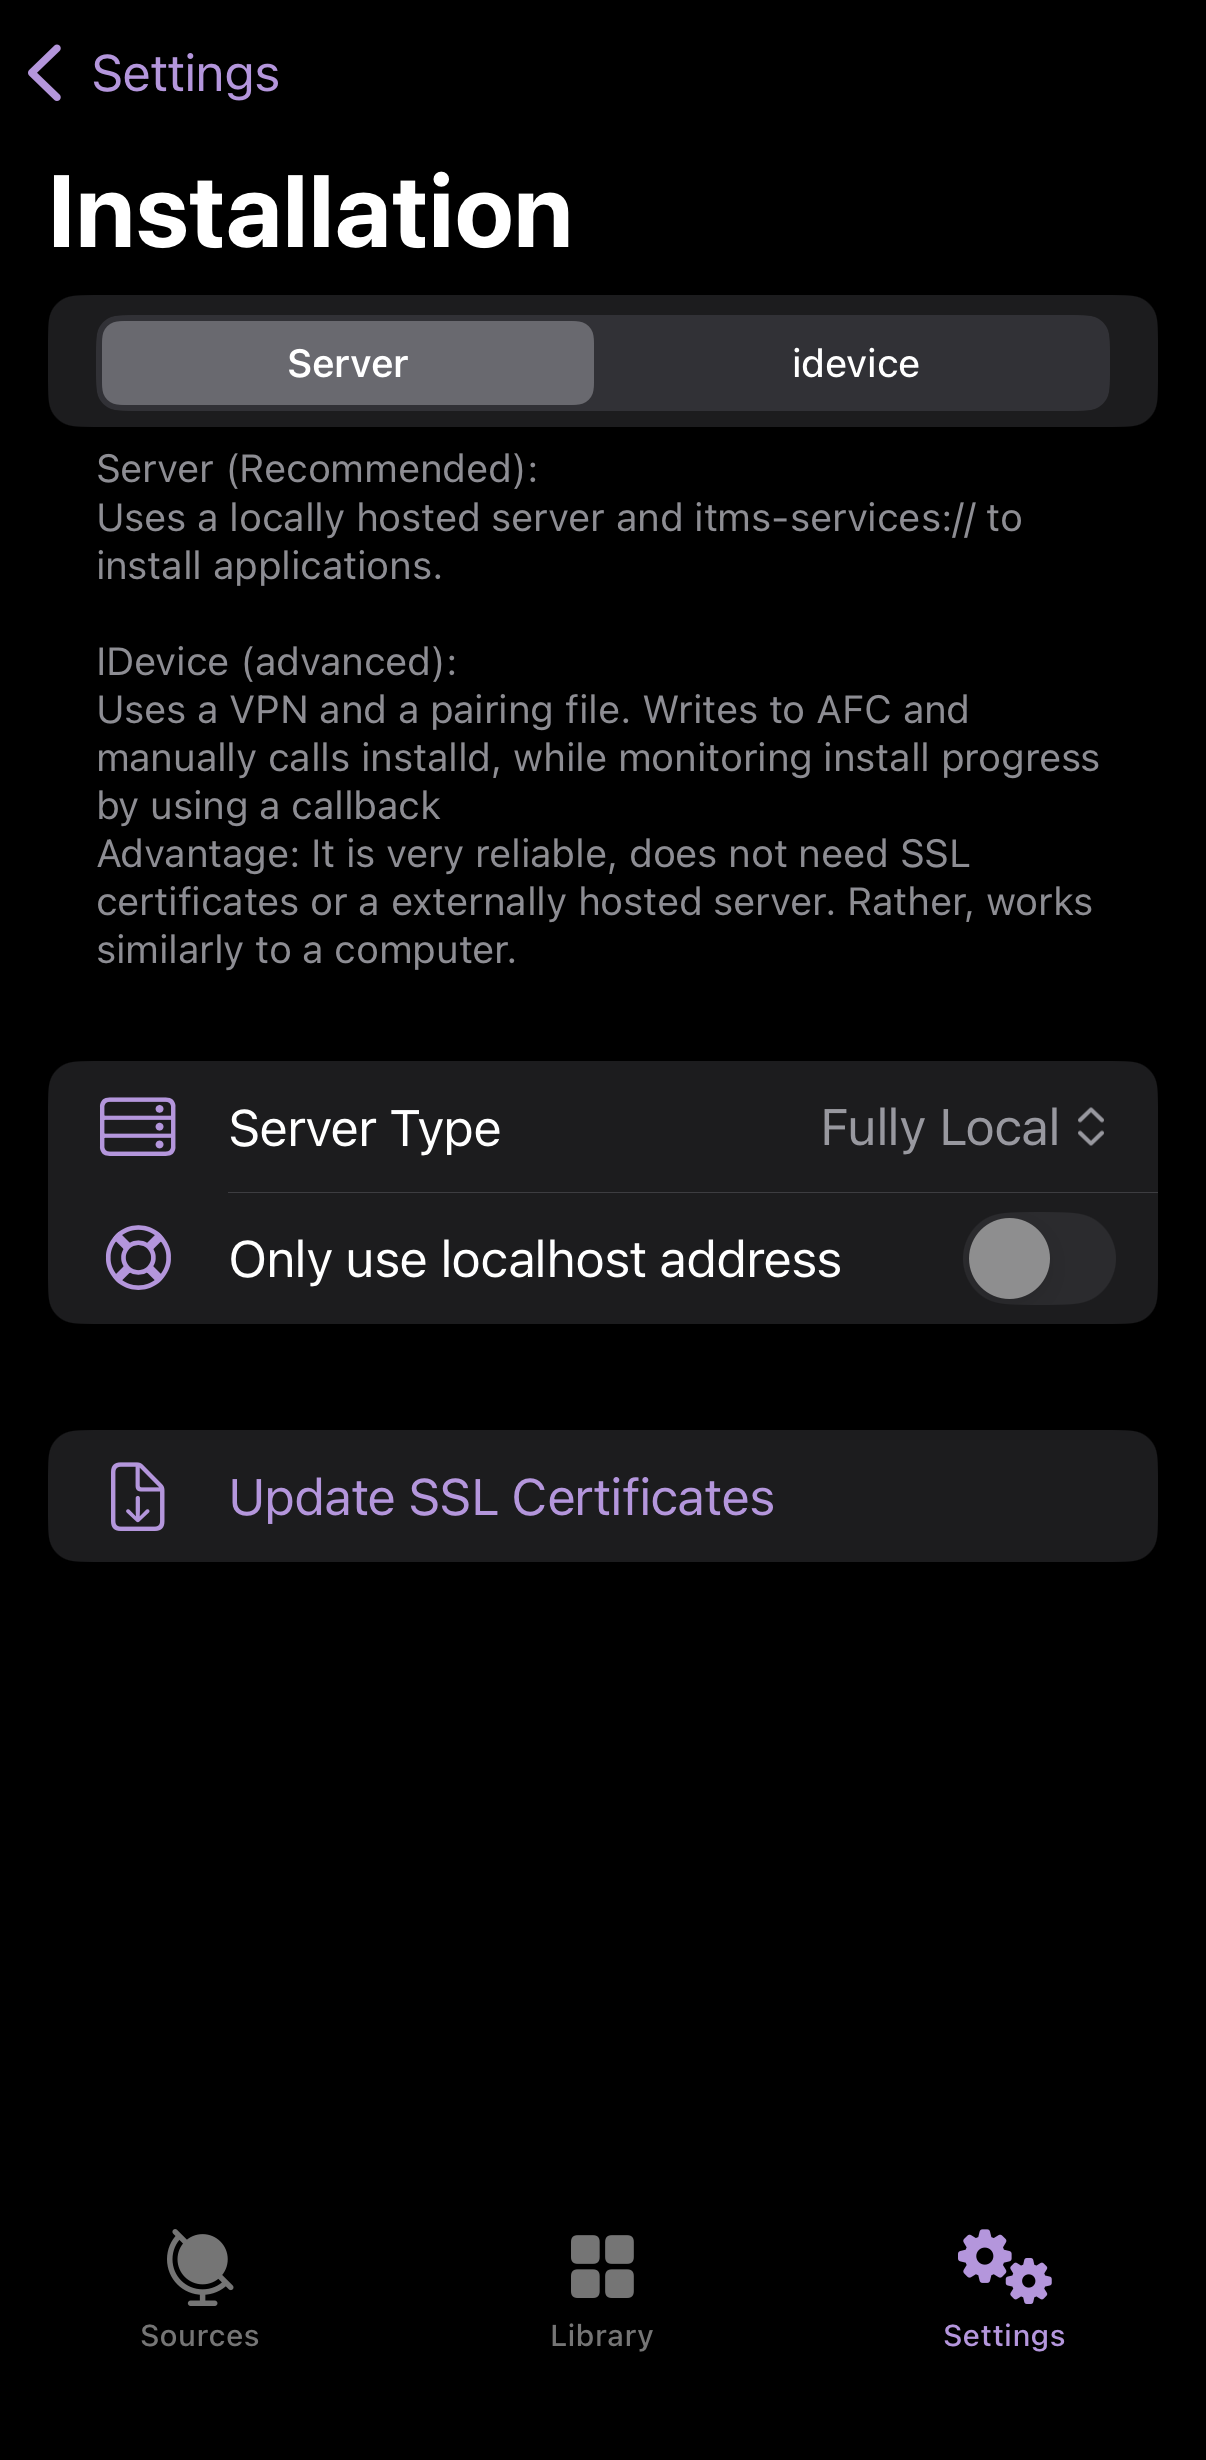1206x2460 pixels.
Task: Select the Settings label in the bottom bar
Action: tap(1004, 2336)
